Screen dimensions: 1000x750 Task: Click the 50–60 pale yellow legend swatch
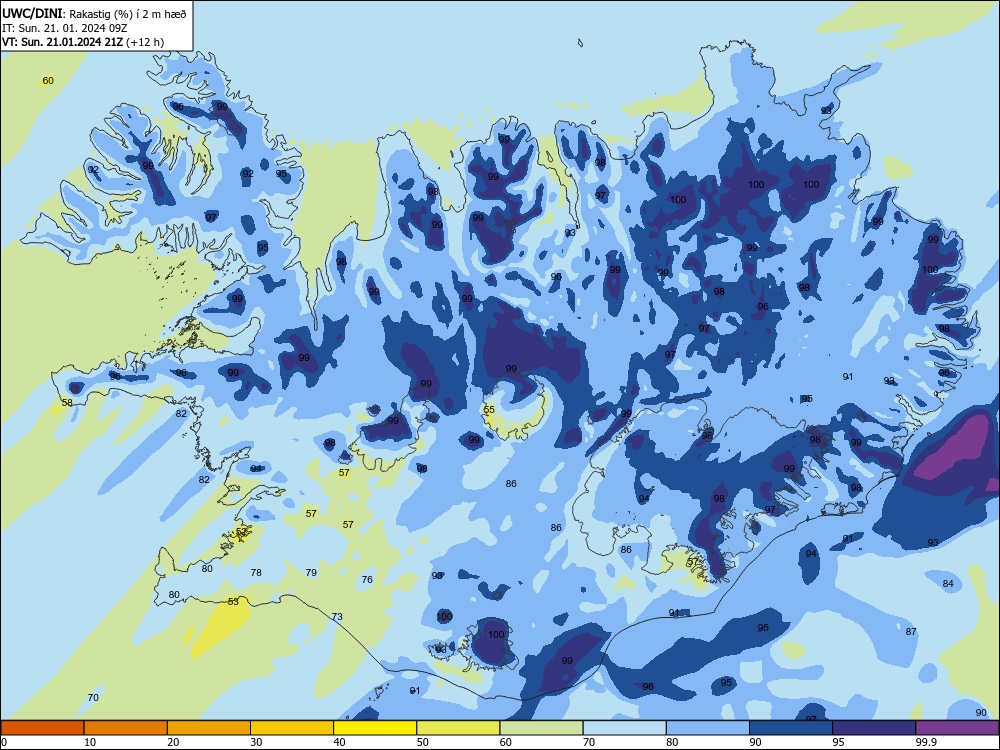(458, 728)
